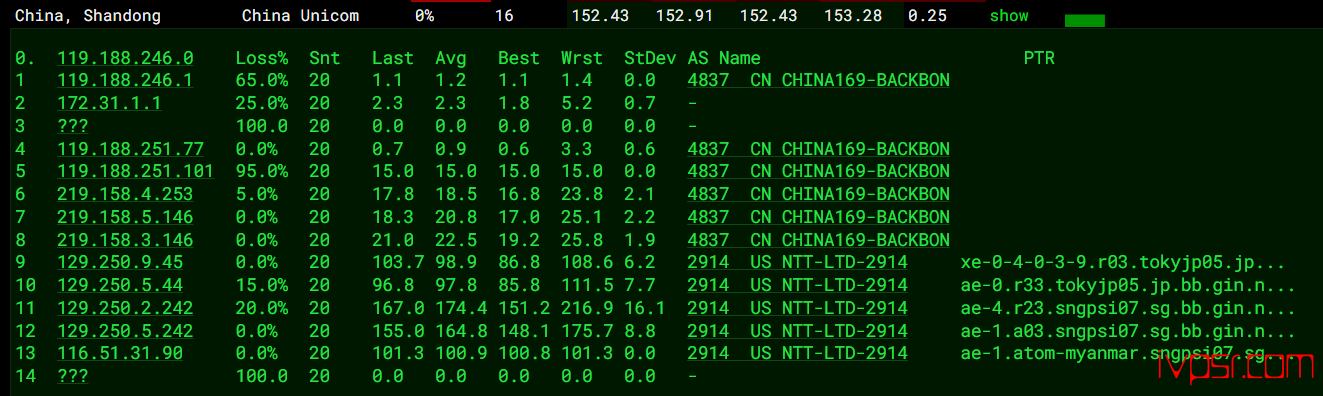Open AS 2914 NTT link on hop 9
The width and height of the screenshot is (1323, 396).
pyautogui.click(x=798, y=262)
